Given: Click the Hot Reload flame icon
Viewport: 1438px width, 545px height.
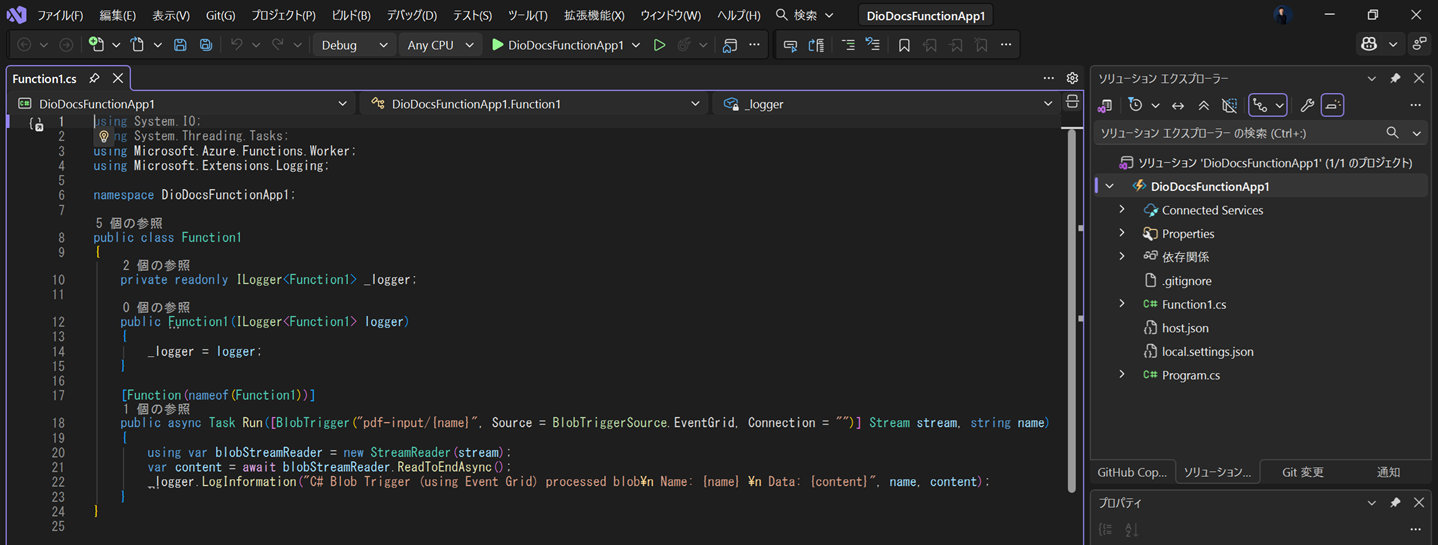Looking at the screenshot, I should point(685,45).
